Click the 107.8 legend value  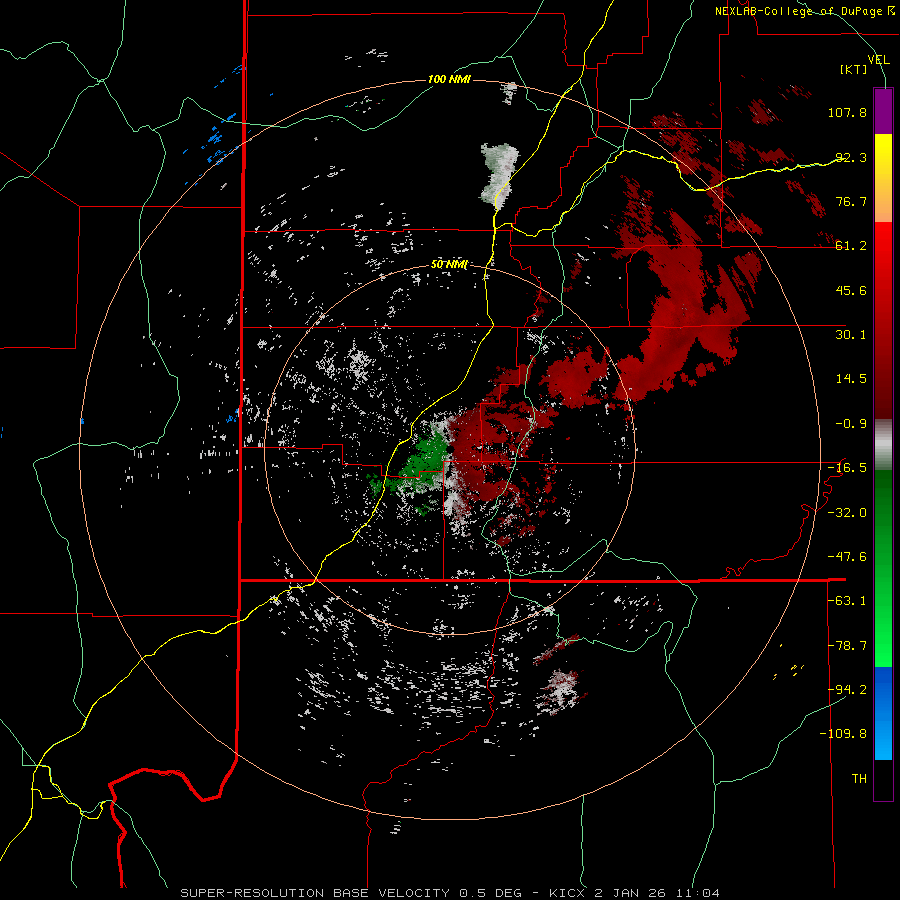(847, 112)
